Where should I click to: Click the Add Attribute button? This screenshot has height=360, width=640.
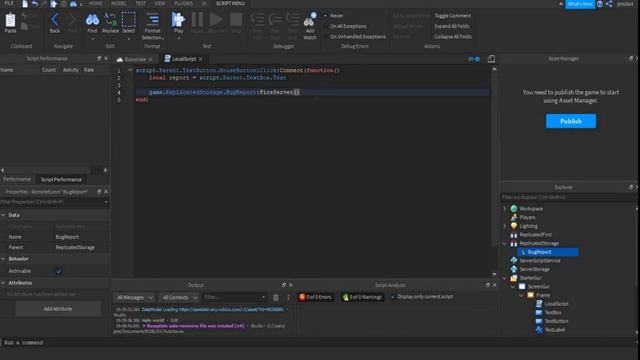point(58,309)
